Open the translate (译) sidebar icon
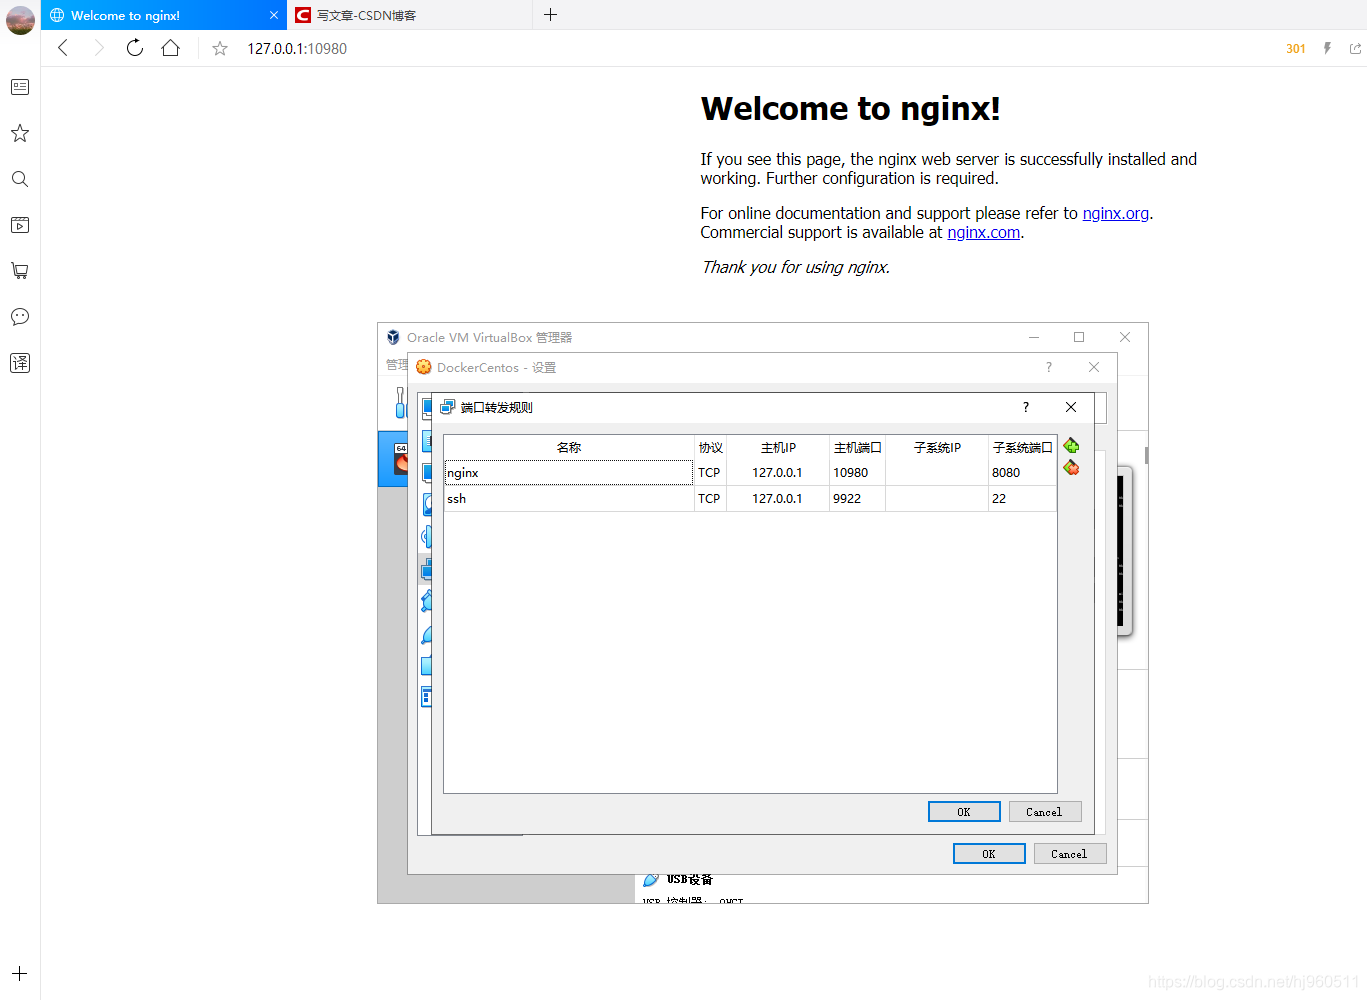The height and width of the screenshot is (1000, 1367). pos(20,363)
